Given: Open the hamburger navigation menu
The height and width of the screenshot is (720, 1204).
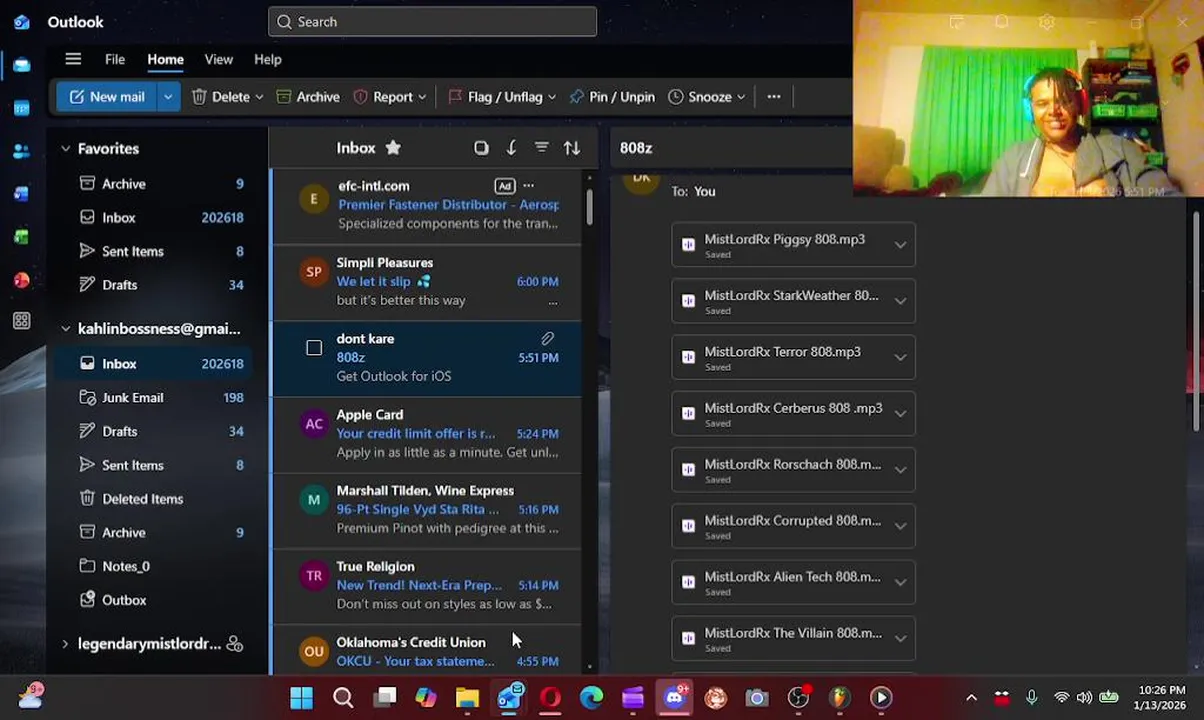Looking at the screenshot, I should [73, 59].
